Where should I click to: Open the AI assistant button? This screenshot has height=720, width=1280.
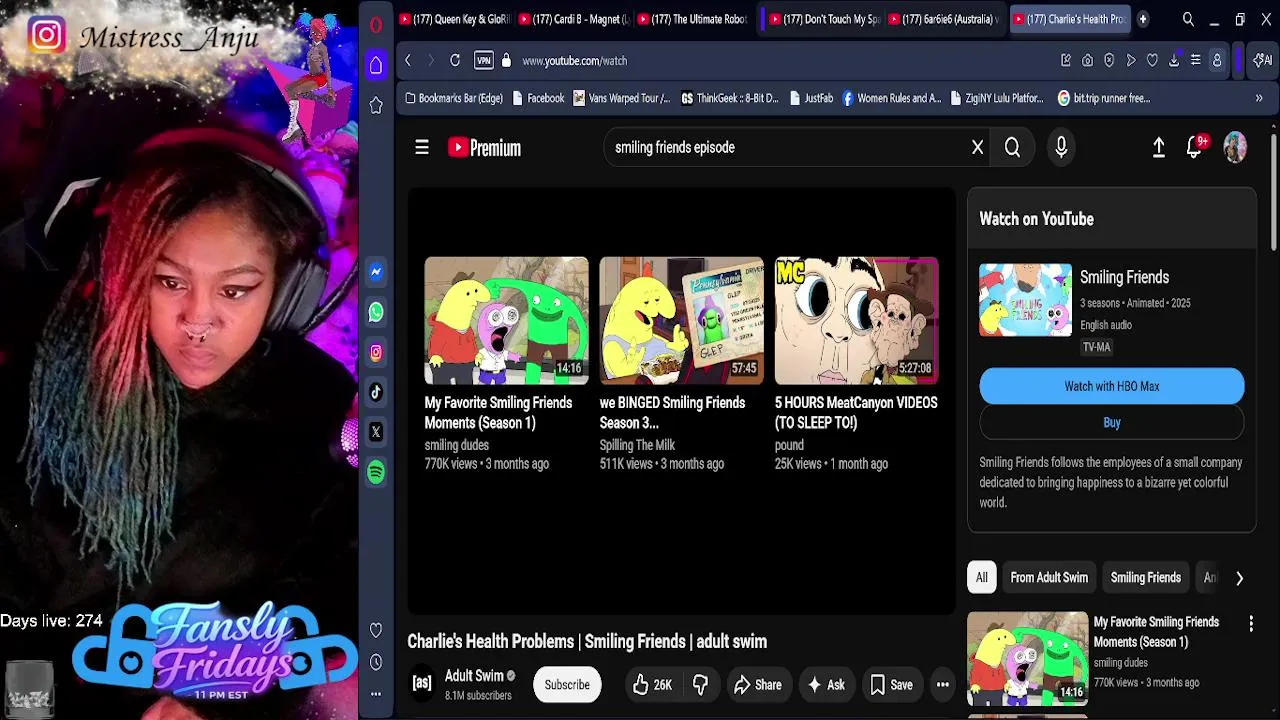[1262, 61]
